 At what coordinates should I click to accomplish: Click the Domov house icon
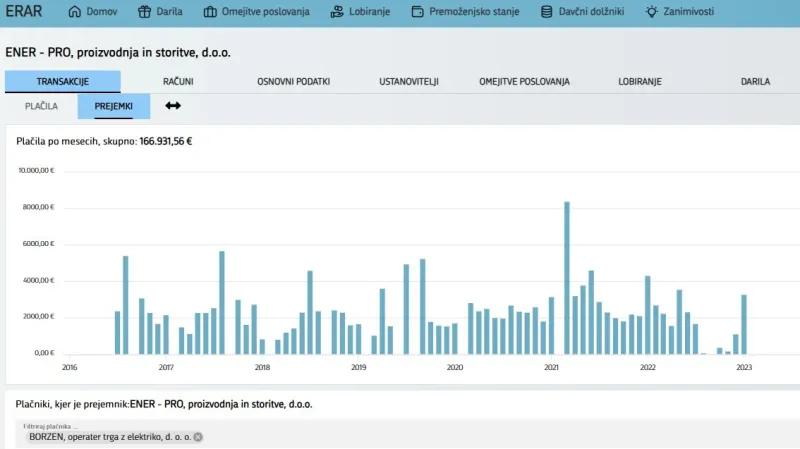coord(74,11)
